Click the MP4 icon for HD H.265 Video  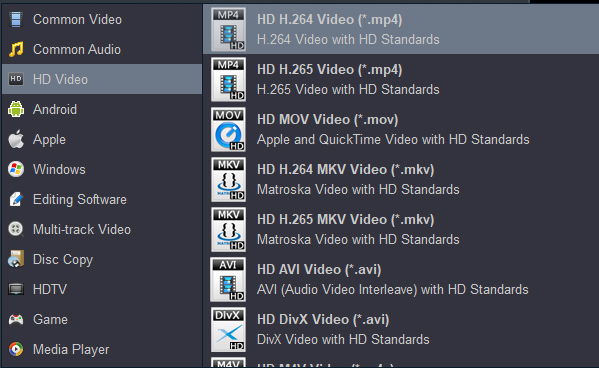228,79
